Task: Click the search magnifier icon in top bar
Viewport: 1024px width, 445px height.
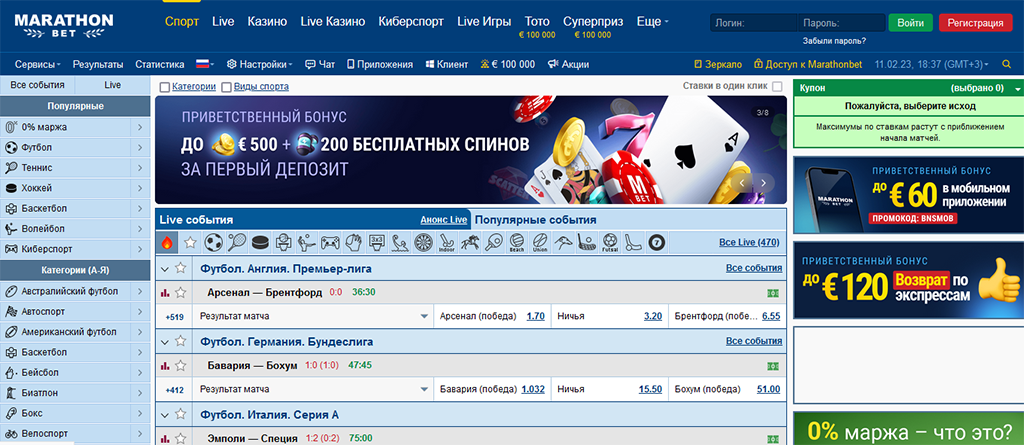Action: [1006, 64]
